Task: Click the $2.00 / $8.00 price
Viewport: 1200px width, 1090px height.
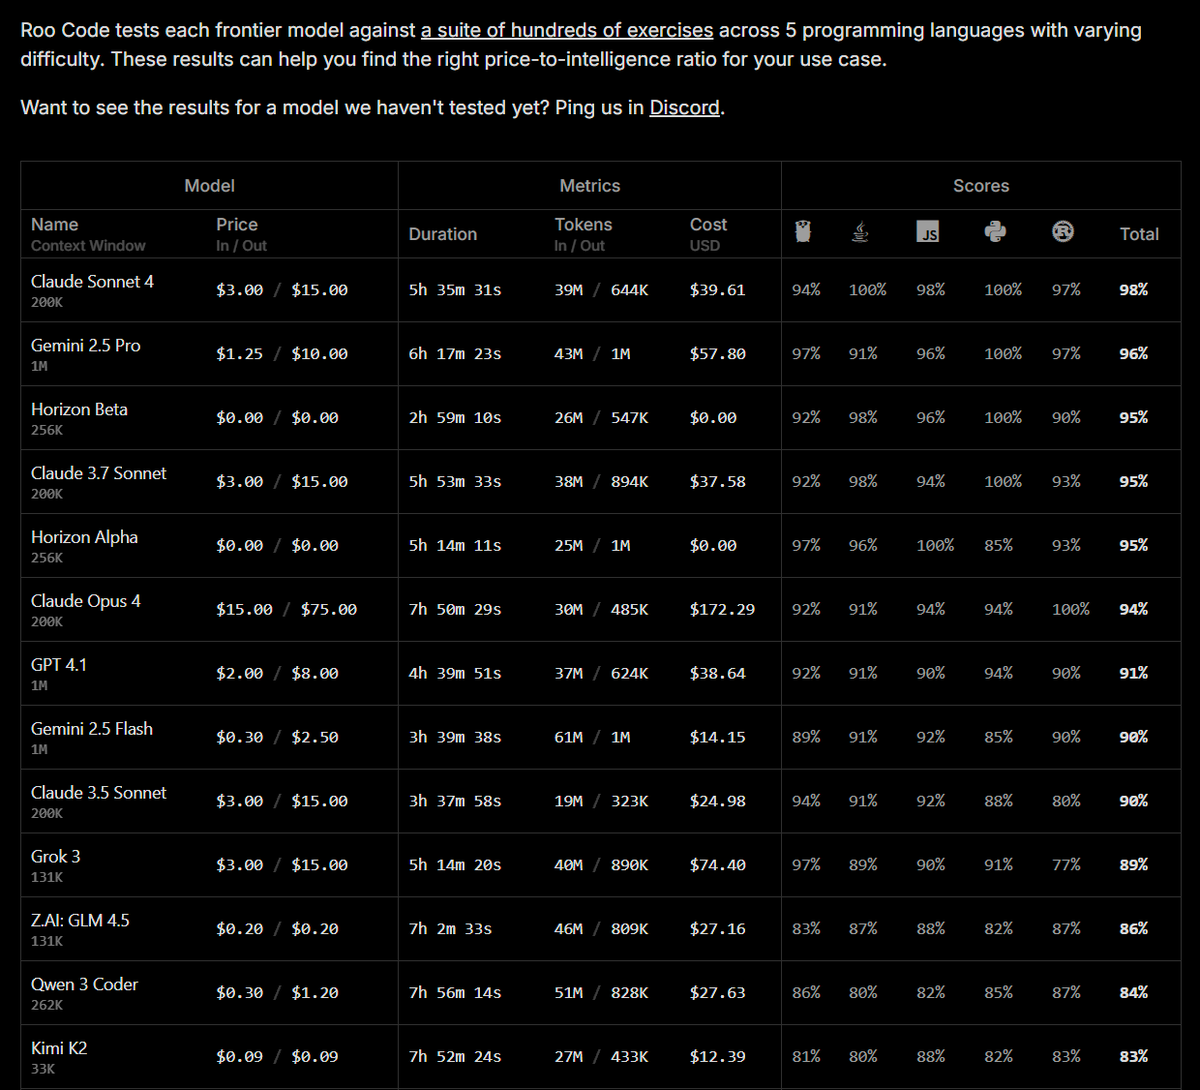Action: (x=277, y=673)
